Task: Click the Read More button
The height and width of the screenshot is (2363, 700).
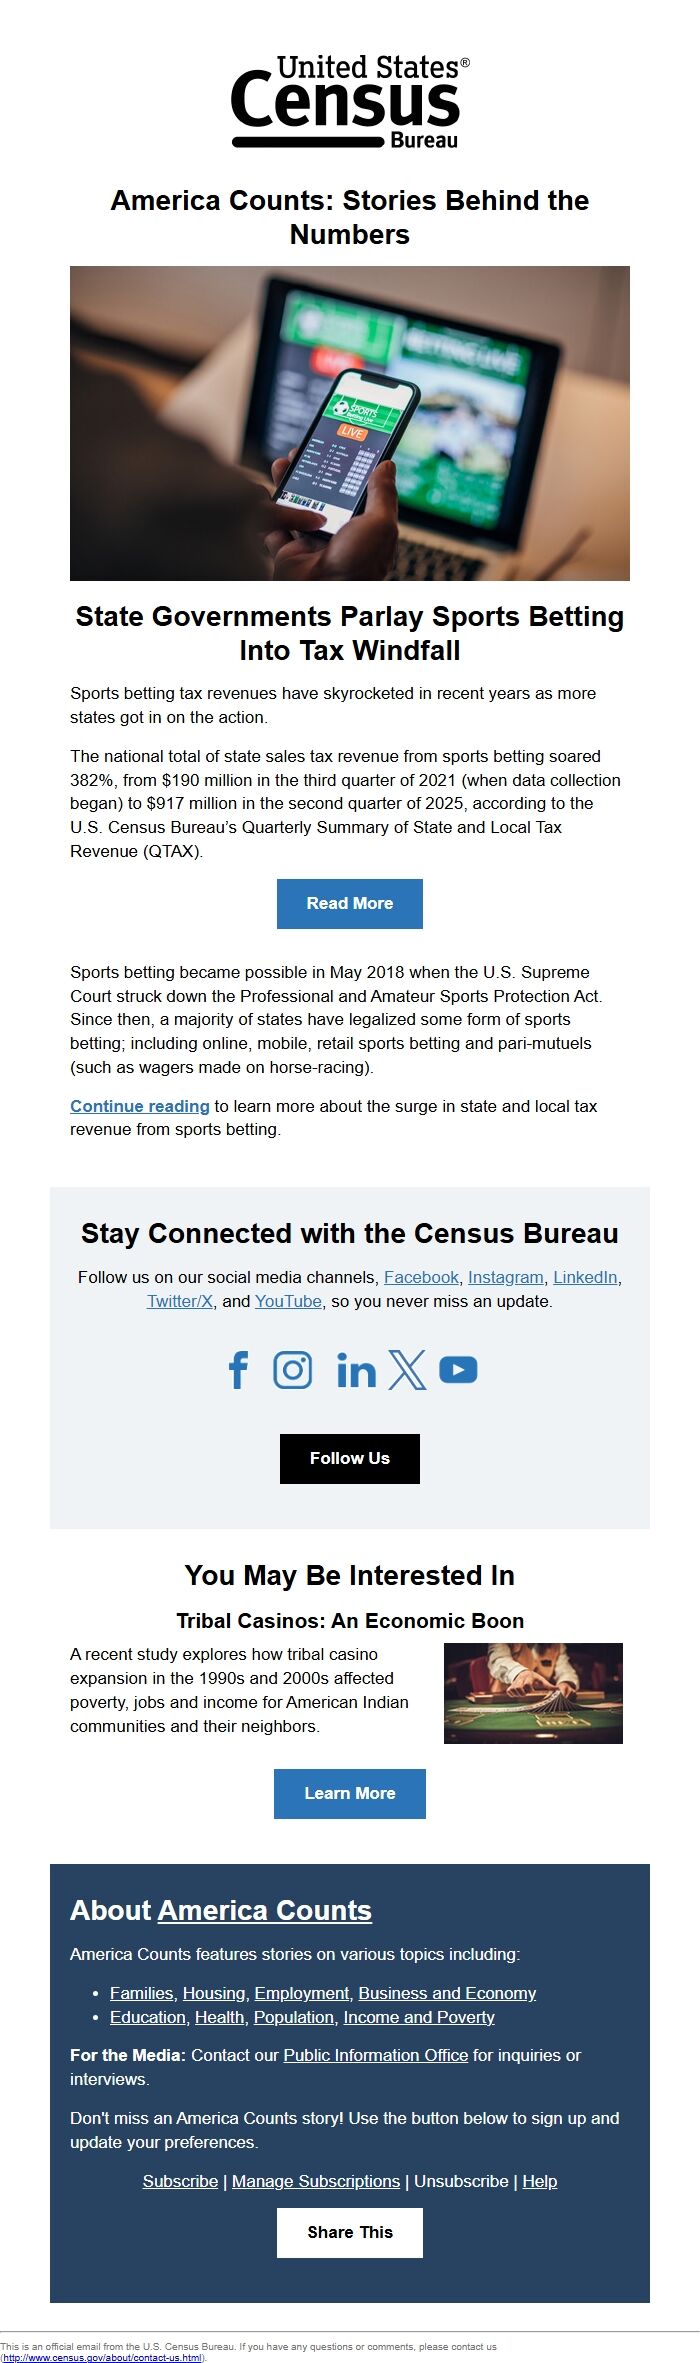Action: click(349, 903)
